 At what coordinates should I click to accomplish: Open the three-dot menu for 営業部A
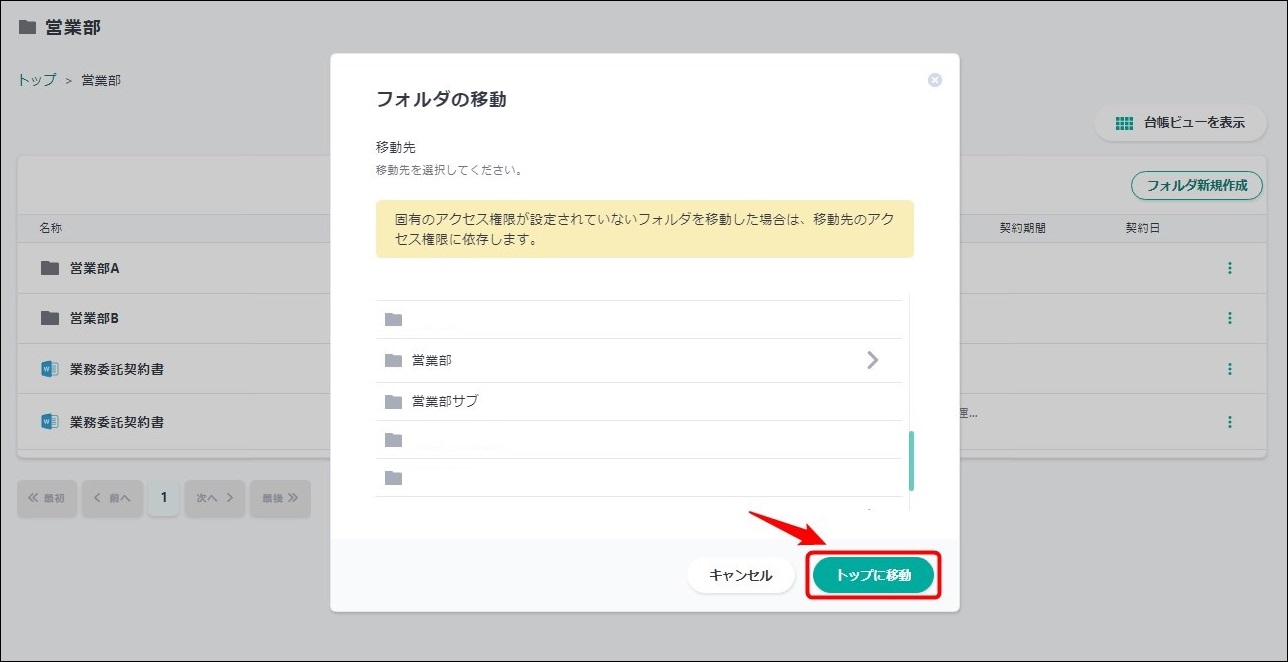point(1230,268)
